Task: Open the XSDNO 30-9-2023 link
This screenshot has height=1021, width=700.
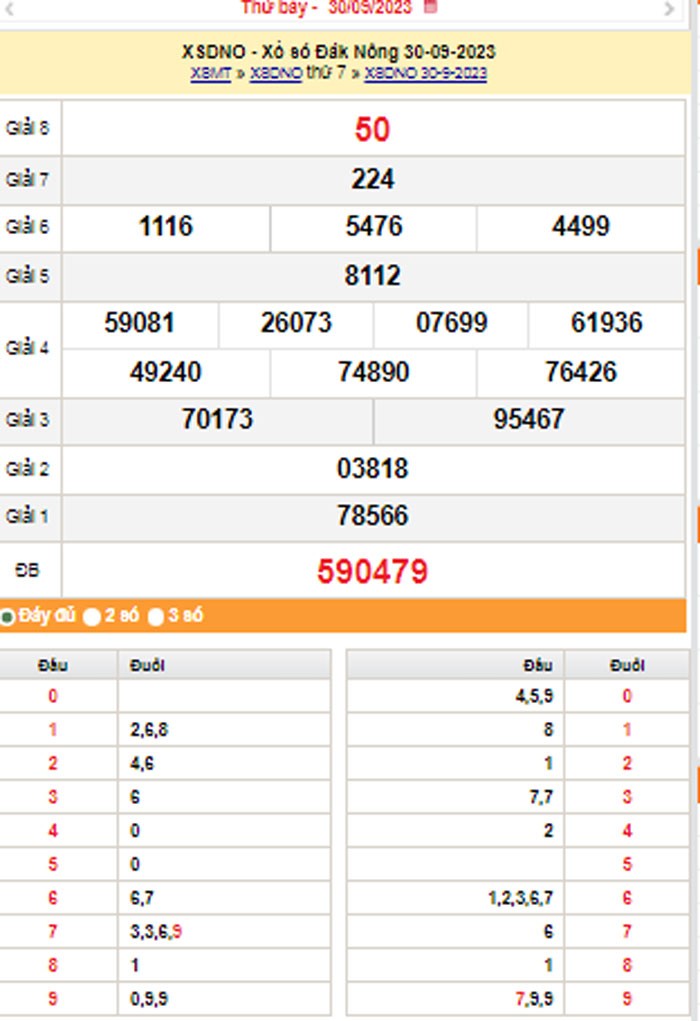Action: point(425,74)
